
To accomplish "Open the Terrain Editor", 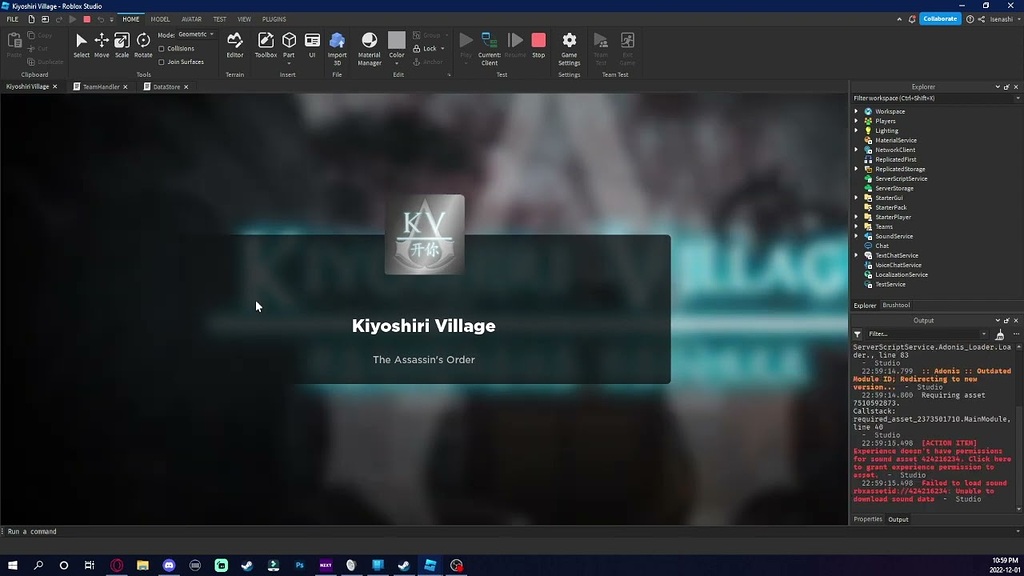I will [234, 46].
